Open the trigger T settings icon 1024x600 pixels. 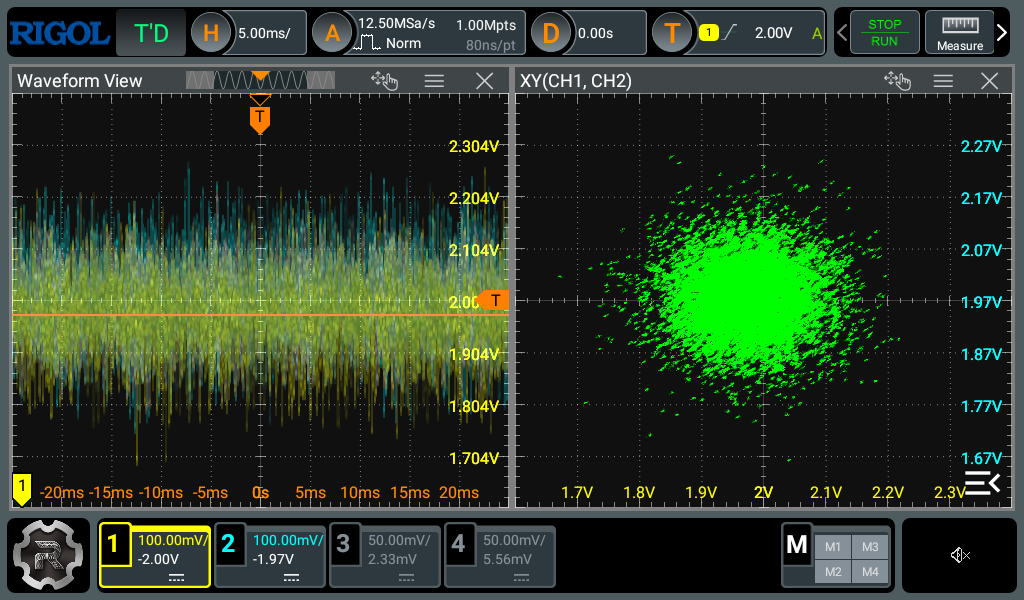point(672,33)
